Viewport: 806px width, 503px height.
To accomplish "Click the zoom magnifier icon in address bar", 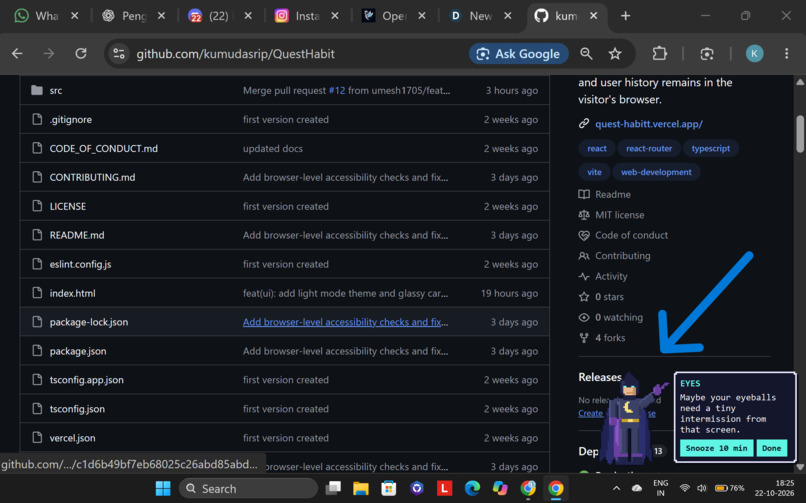I will point(586,53).
